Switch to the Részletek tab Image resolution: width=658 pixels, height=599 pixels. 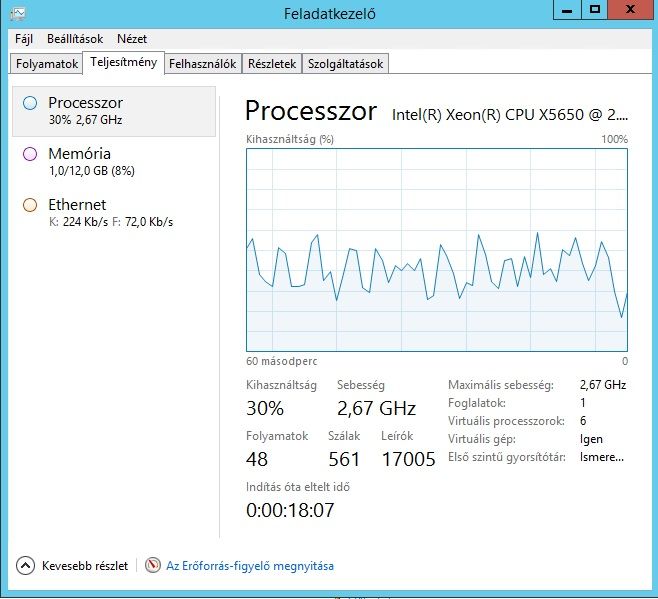[272, 64]
